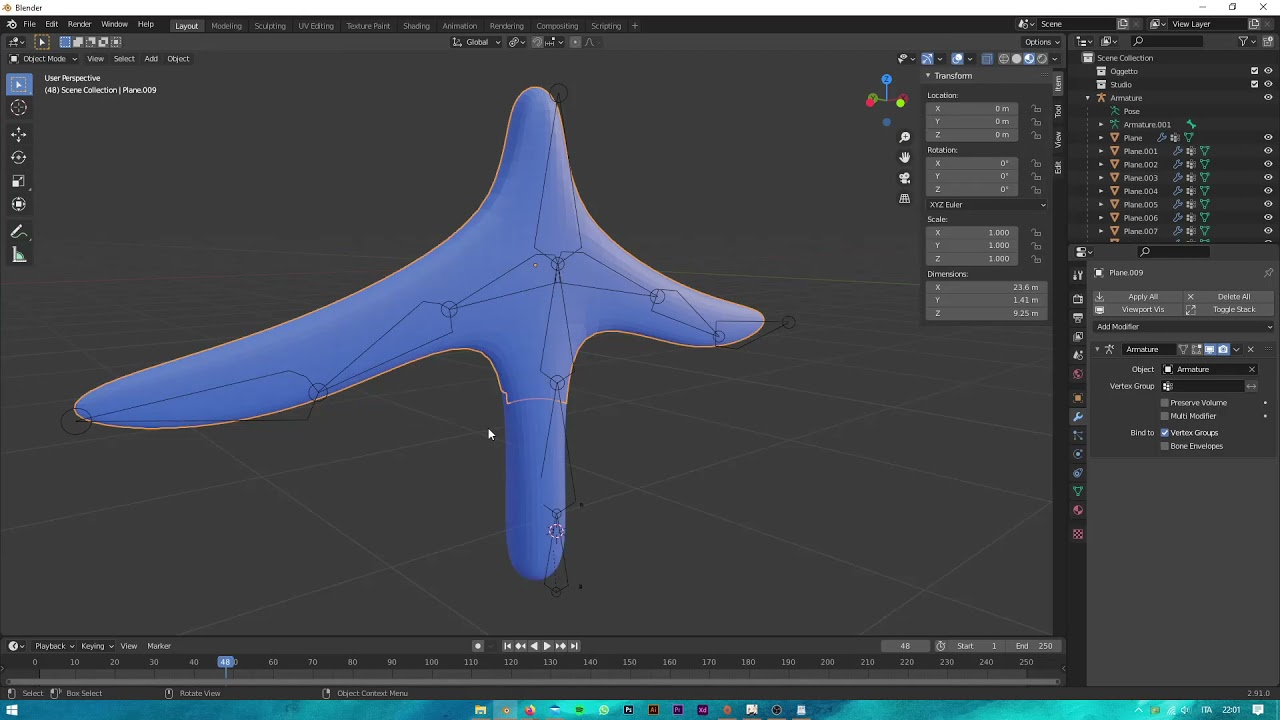The width and height of the screenshot is (1280, 720).
Task: Play the animation in timeline
Action: click(x=547, y=646)
